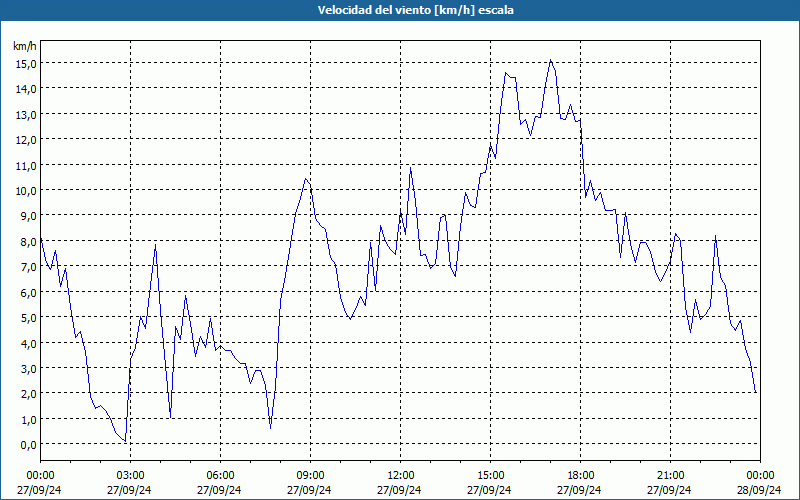The width and height of the screenshot is (800, 500).
Task: Pick the '12,0' y-axis label
Action: coord(26,139)
